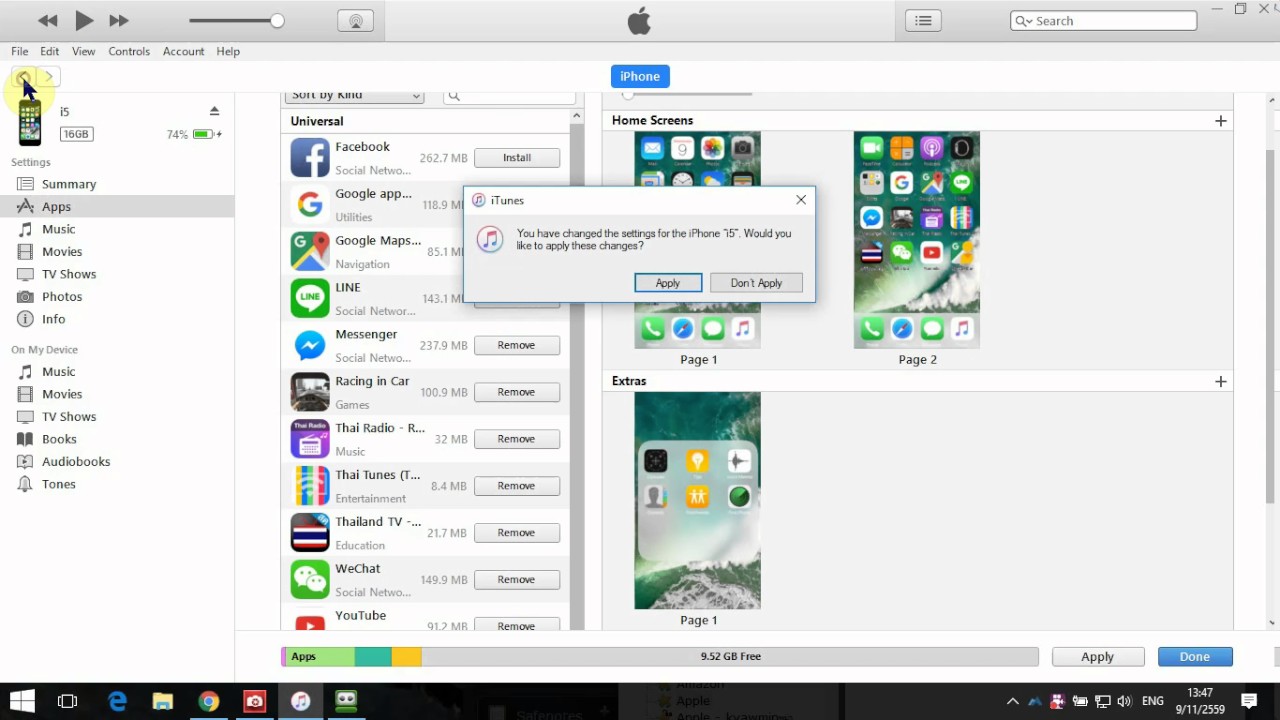This screenshot has height=720, width=1280.
Task: Remove the Thailand TV app
Action: pos(517,533)
